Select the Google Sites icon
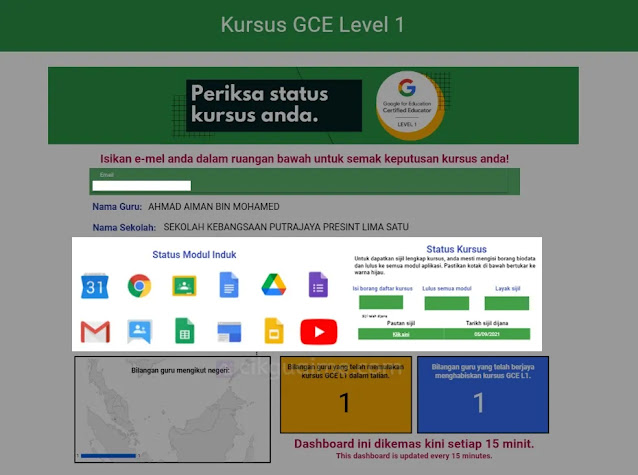This screenshot has height=475, width=638. pos(229,331)
